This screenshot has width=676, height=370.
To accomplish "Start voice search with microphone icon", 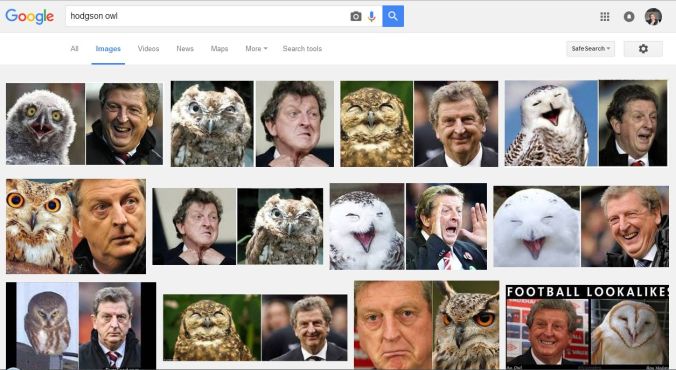I will [372, 16].
